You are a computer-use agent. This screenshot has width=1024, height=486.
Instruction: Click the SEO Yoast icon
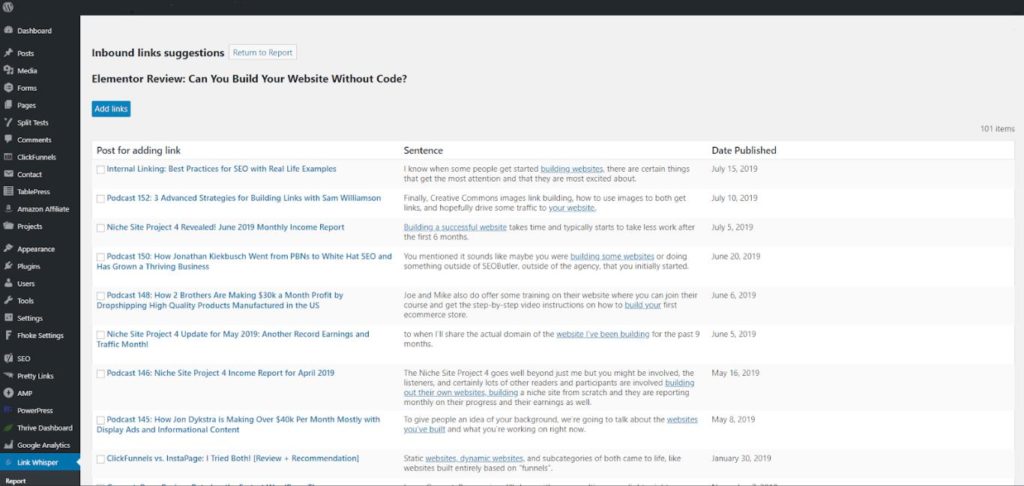point(8,359)
